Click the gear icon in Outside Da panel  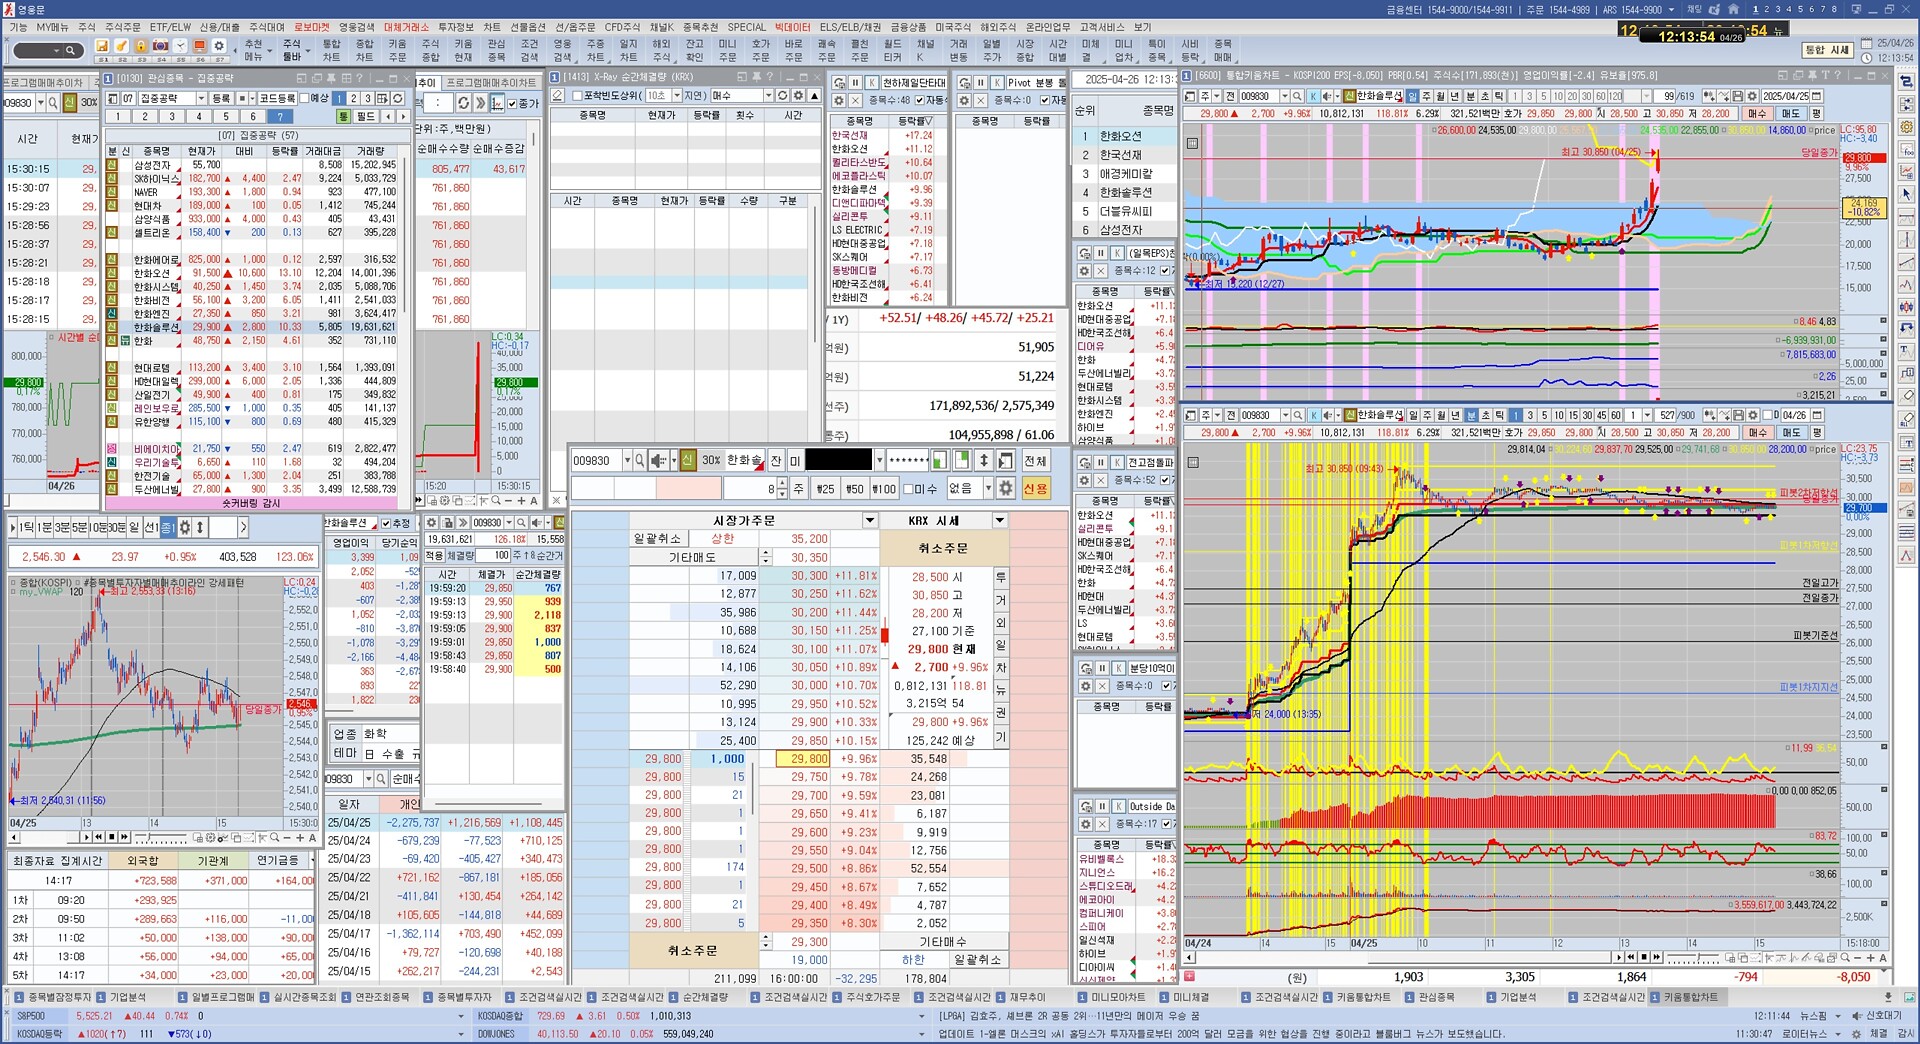[1085, 824]
